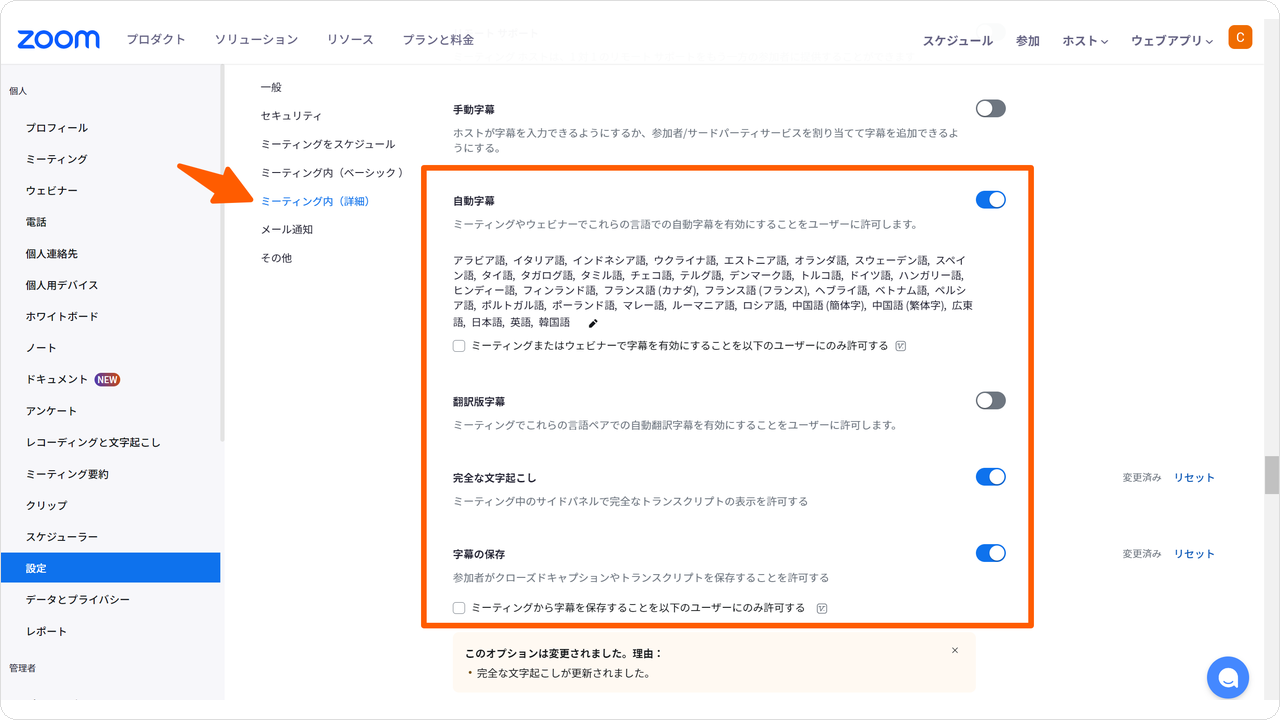Screen dimensions: 1280x720
Task: Open the user avatar C menu
Action: (1240, 38)
